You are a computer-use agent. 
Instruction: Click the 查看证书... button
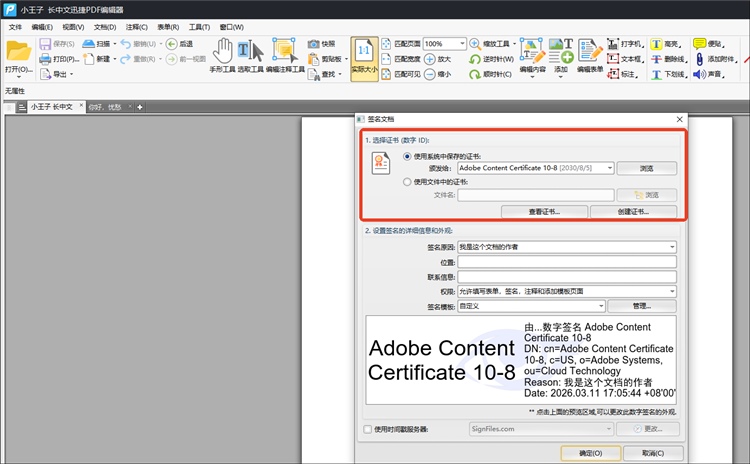(544, 212)
